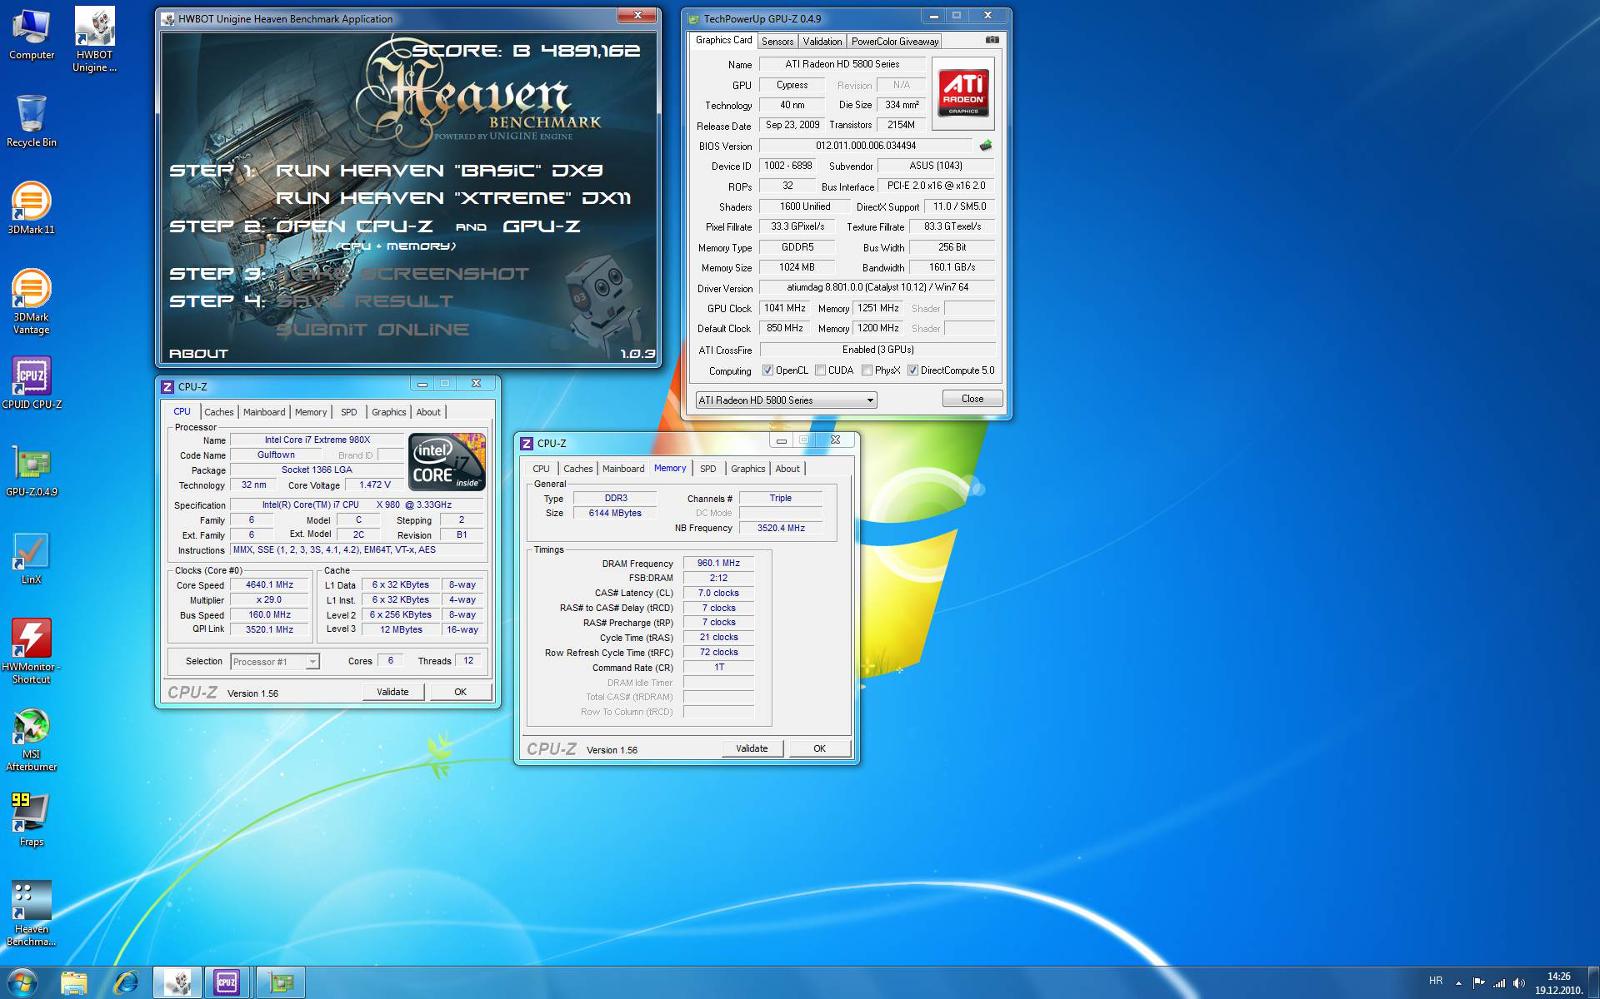Image resolution: width=1600 pixels, height=999 pixels.
Task: Open the Processor #1 selection dropdown
Action: point(275,661)
